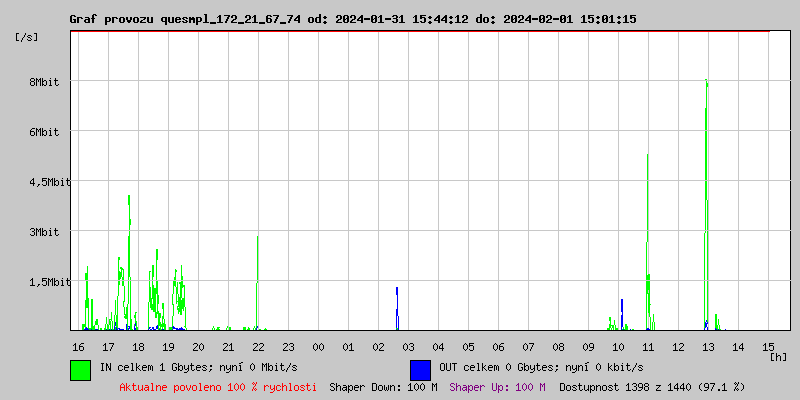Click hour 08 on the time axis
800x400 pixels.
click(558, 346)
